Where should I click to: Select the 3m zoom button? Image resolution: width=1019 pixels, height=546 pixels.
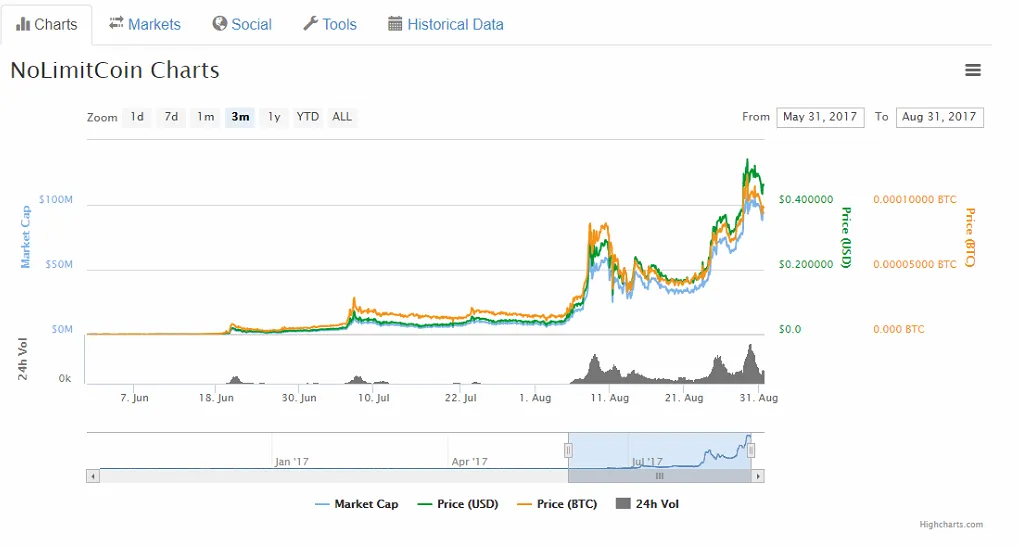[x=240, y=117]
